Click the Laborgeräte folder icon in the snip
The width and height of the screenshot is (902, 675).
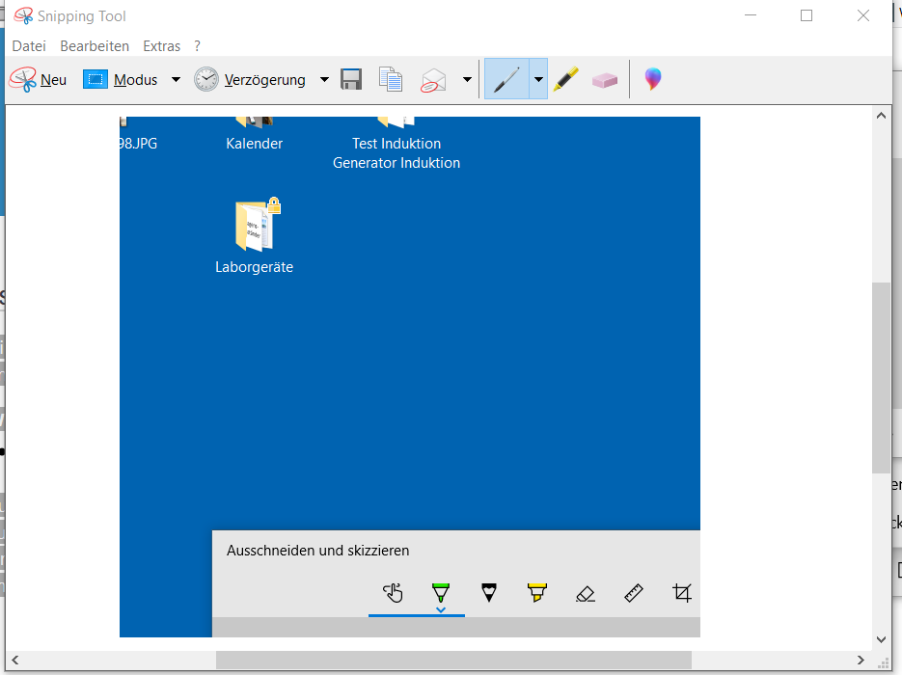(255, 226)
